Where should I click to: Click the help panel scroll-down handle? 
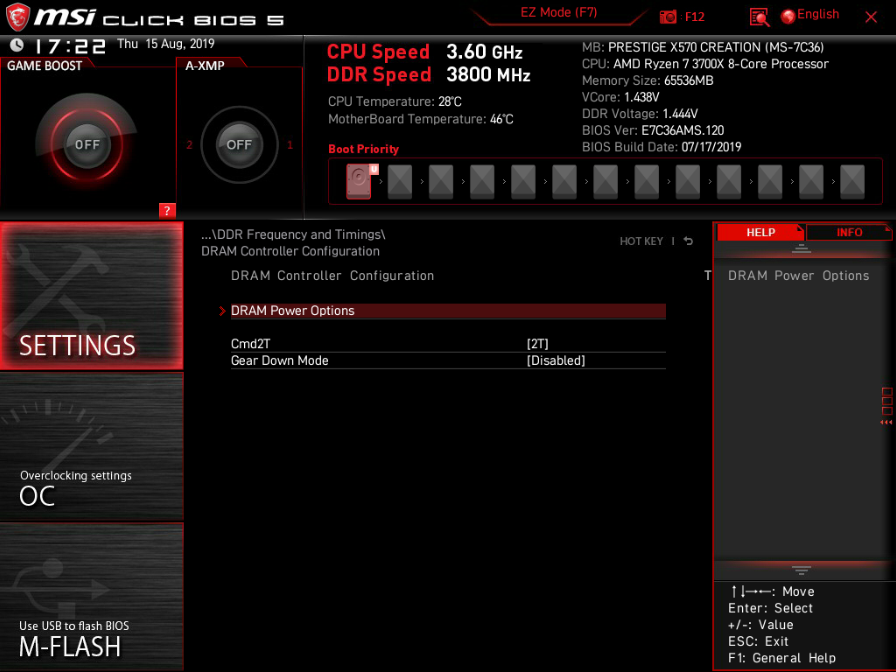pyautogui.click(x=801, y=570)
